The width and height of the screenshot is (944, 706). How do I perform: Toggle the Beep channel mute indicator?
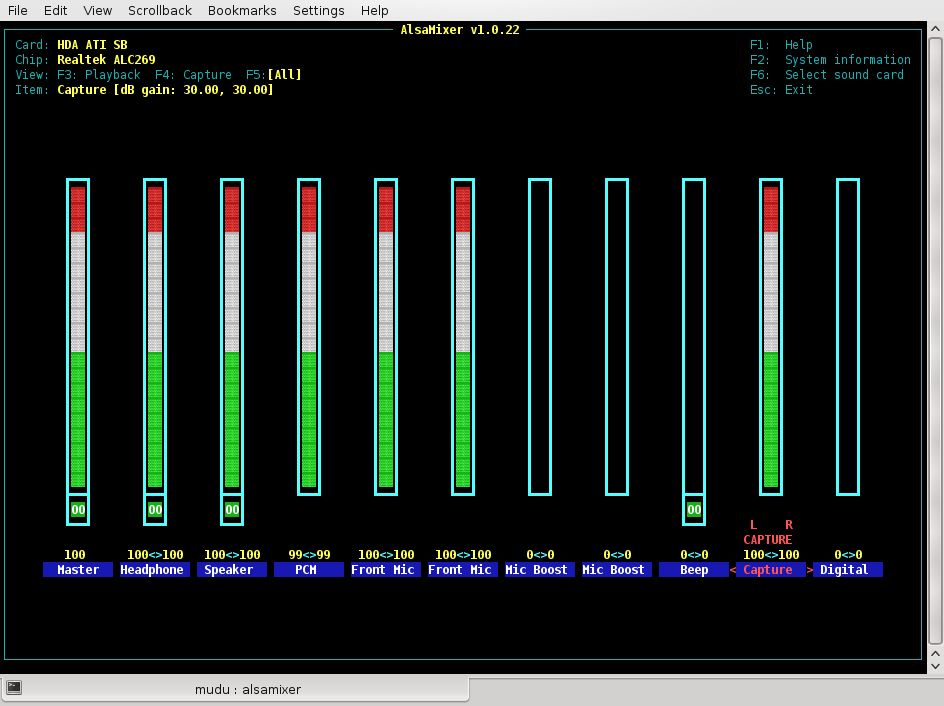(694, 510)
